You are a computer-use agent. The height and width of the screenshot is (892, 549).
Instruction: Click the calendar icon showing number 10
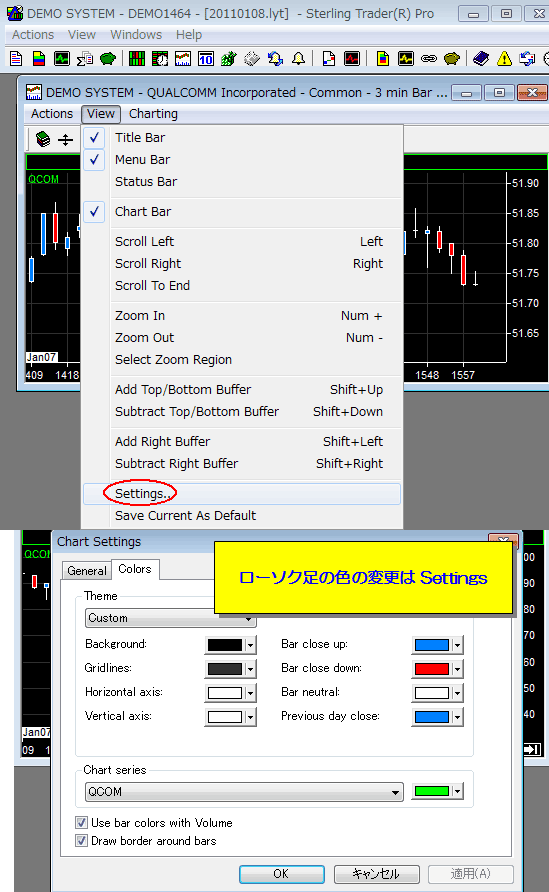[206, 58]
